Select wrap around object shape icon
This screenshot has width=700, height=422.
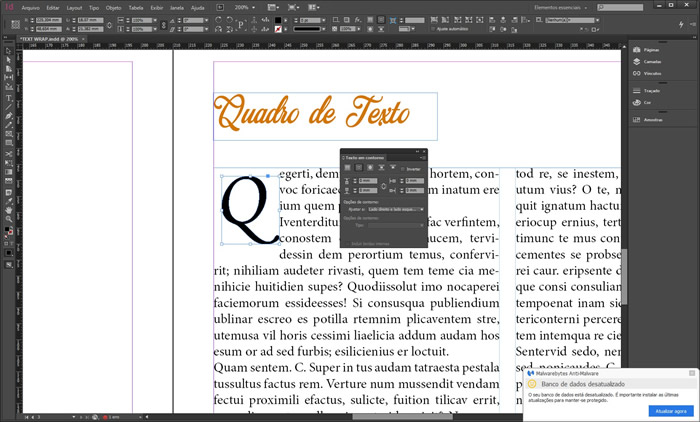pyautogui.click(x=369, y=168)
